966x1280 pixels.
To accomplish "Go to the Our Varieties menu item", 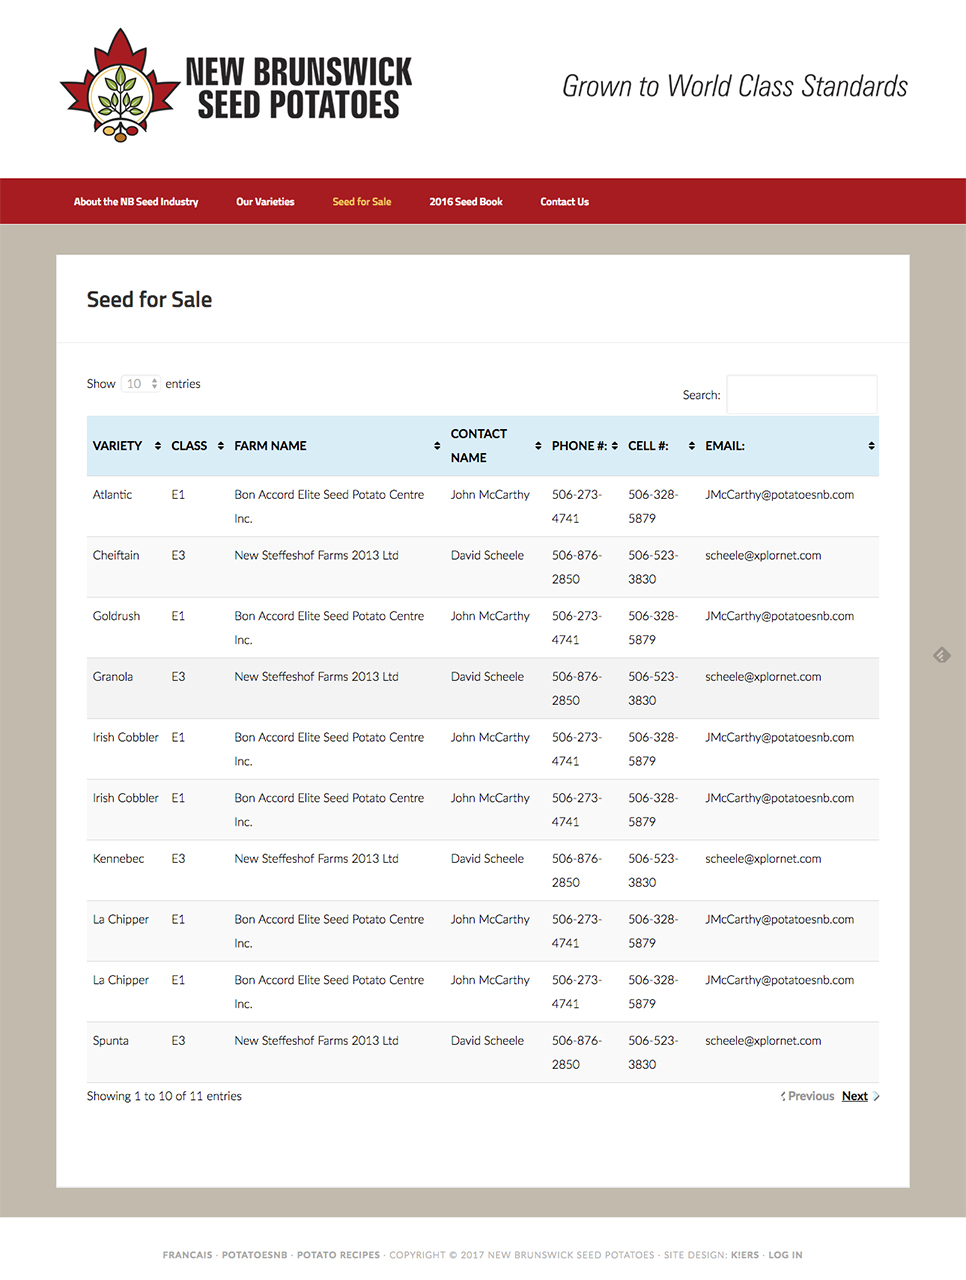I will point(265,202).
